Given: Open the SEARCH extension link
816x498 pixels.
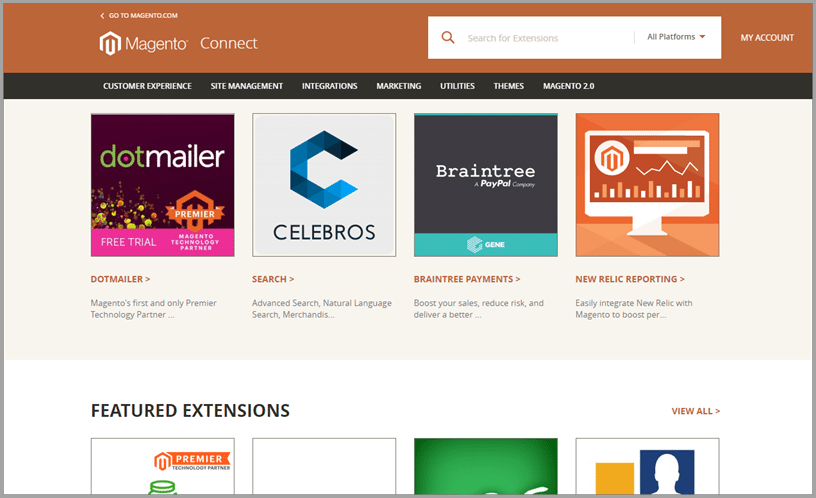Looking at the screenshot, I should 273,279.
